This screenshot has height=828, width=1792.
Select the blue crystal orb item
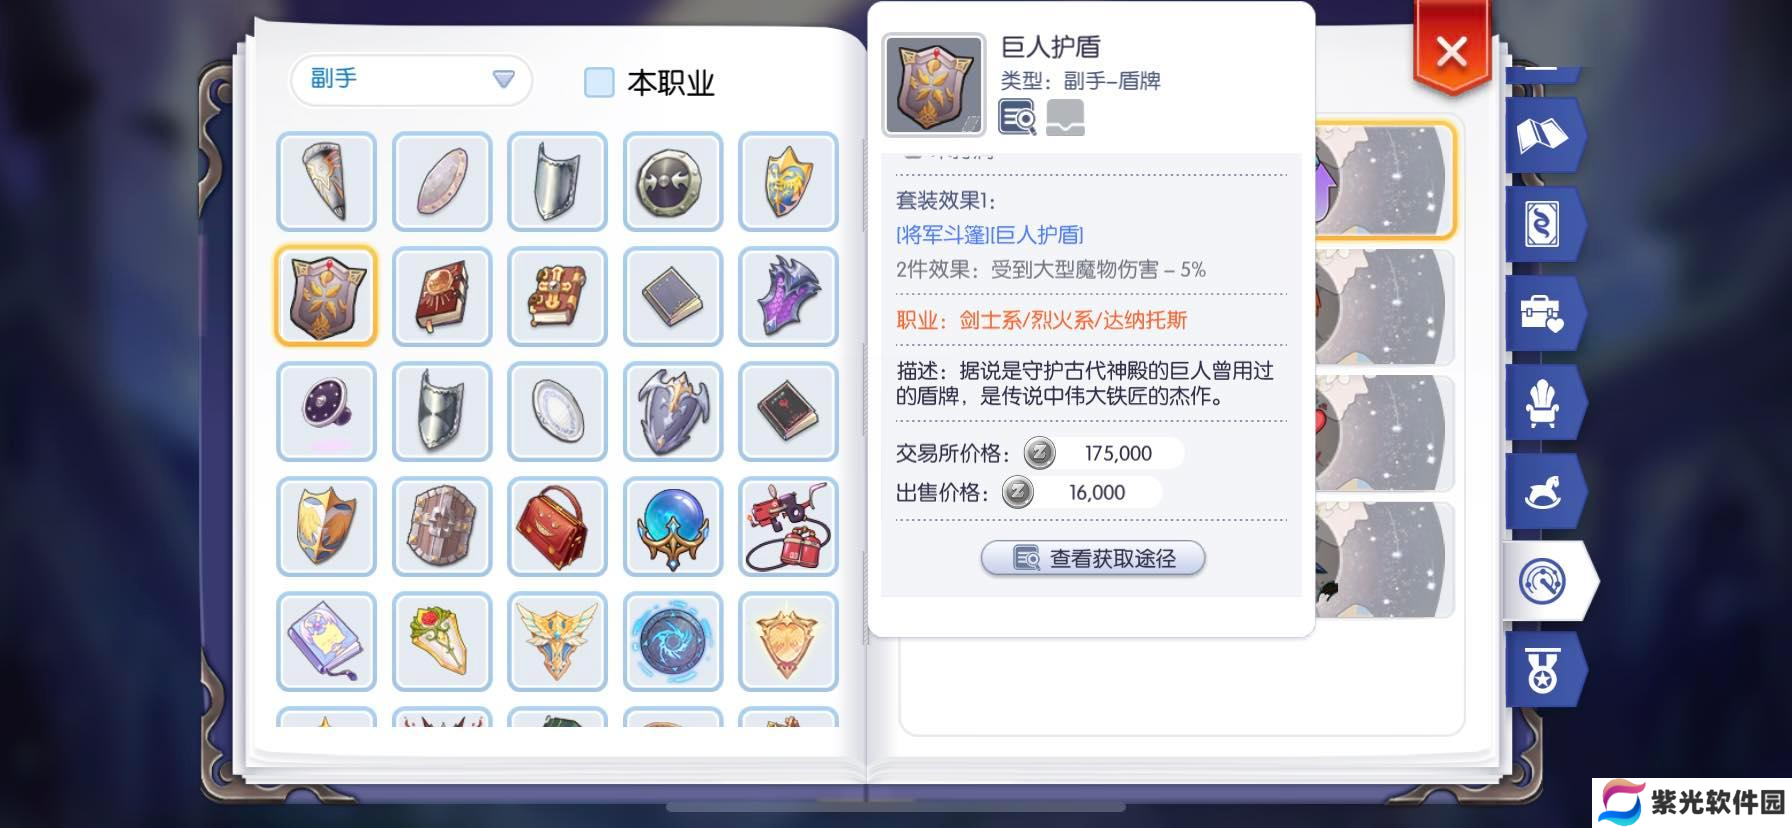pos(673,527)
